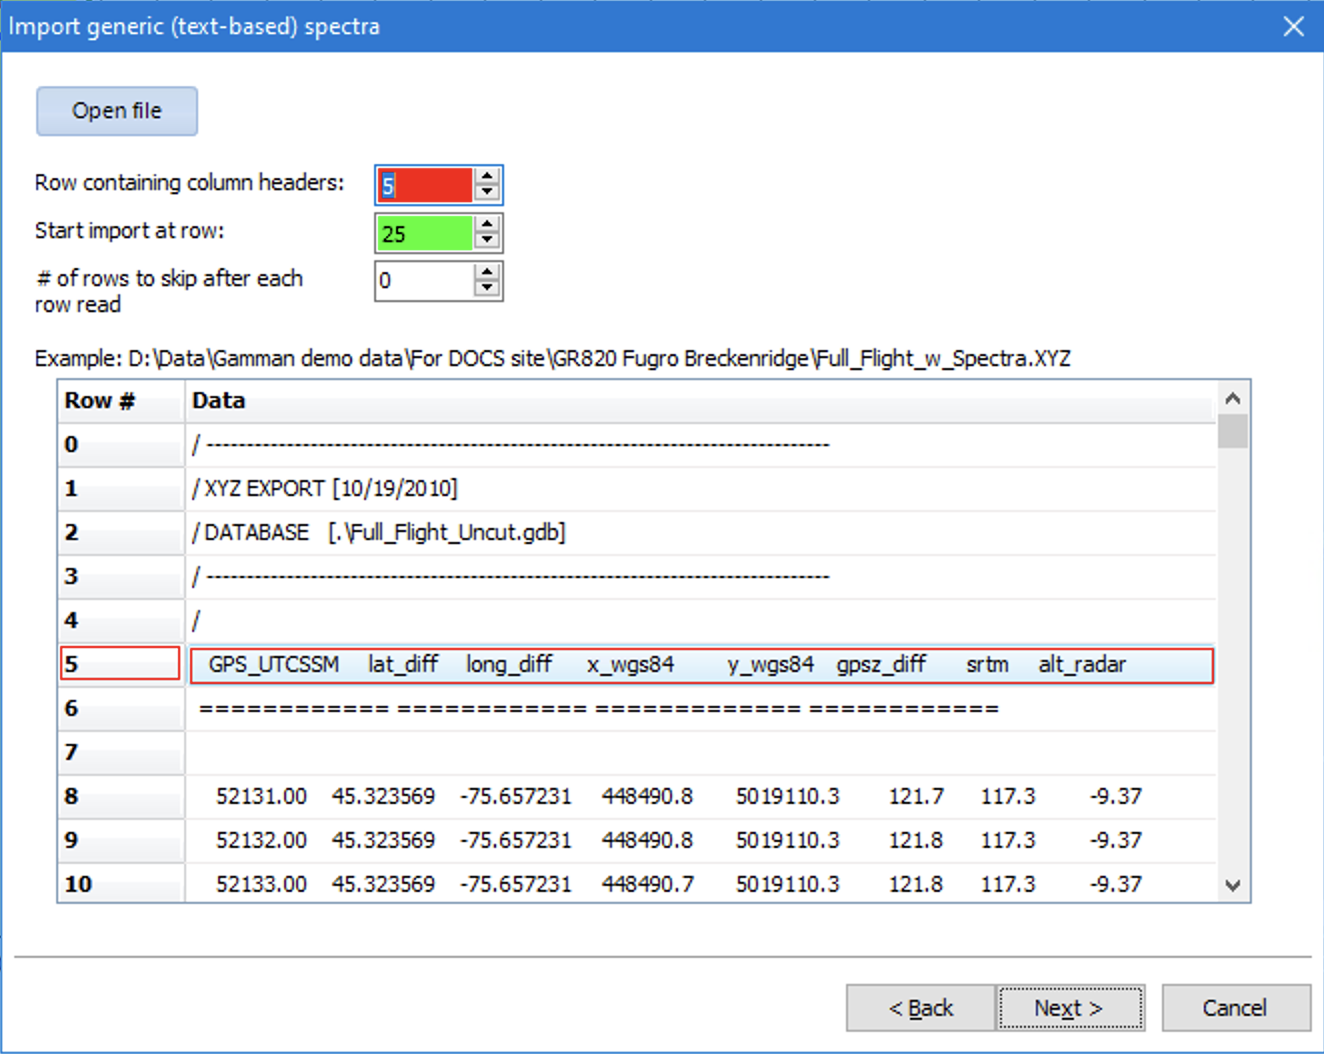Click the rows to skip input field

coord(424,281)
